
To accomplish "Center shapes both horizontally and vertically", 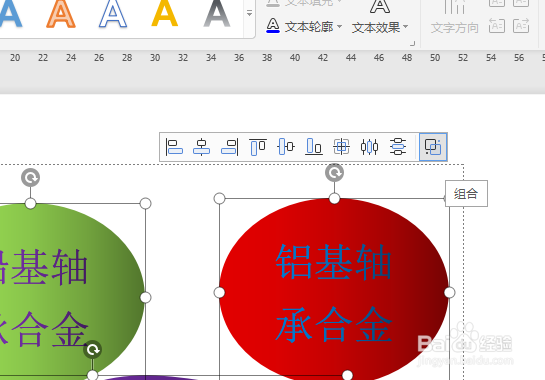I will point(341,147).
